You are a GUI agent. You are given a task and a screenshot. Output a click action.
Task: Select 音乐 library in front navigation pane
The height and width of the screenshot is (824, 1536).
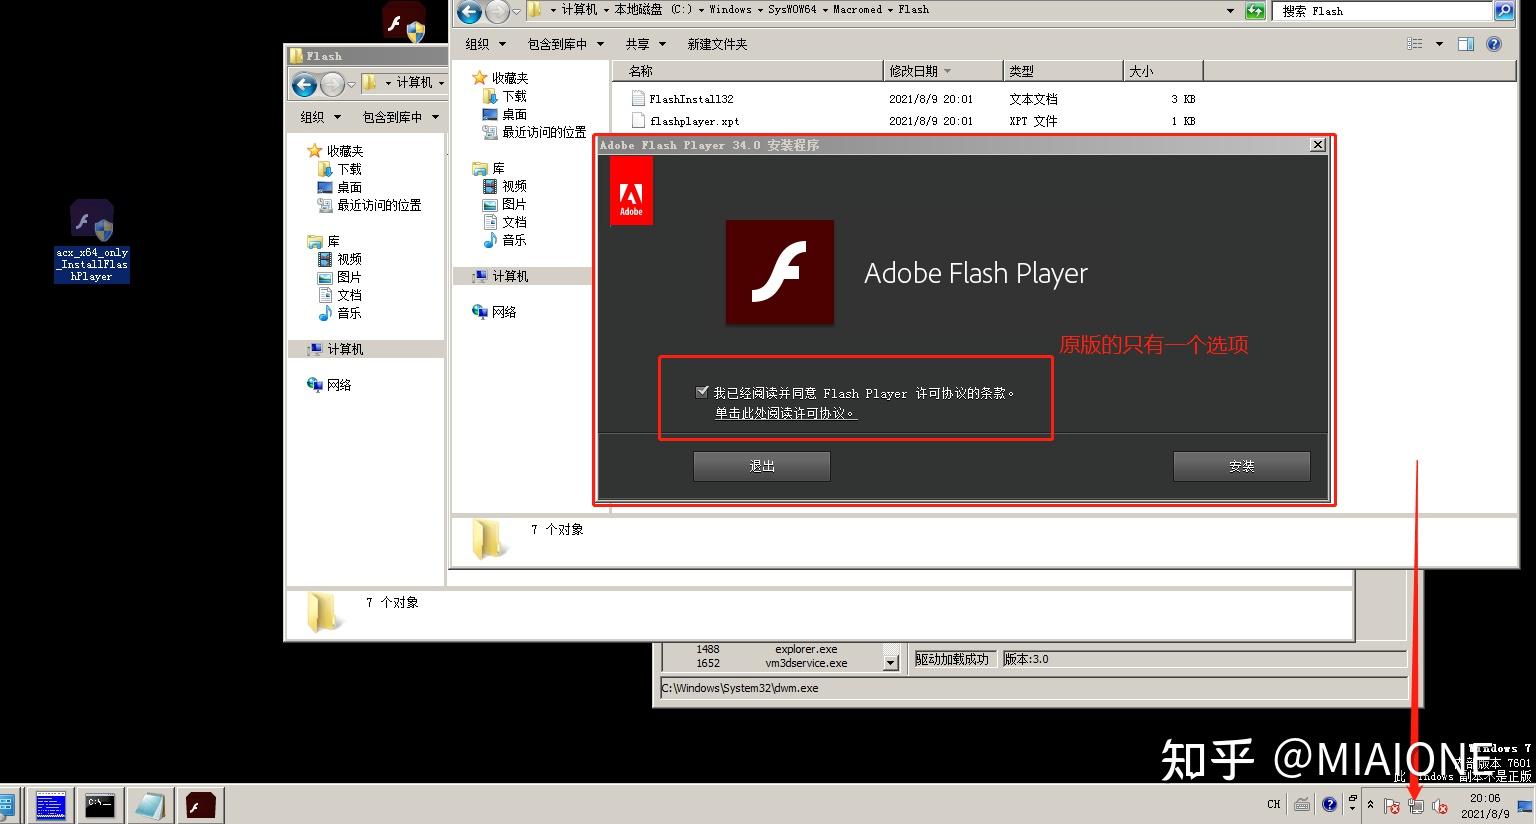514,240
